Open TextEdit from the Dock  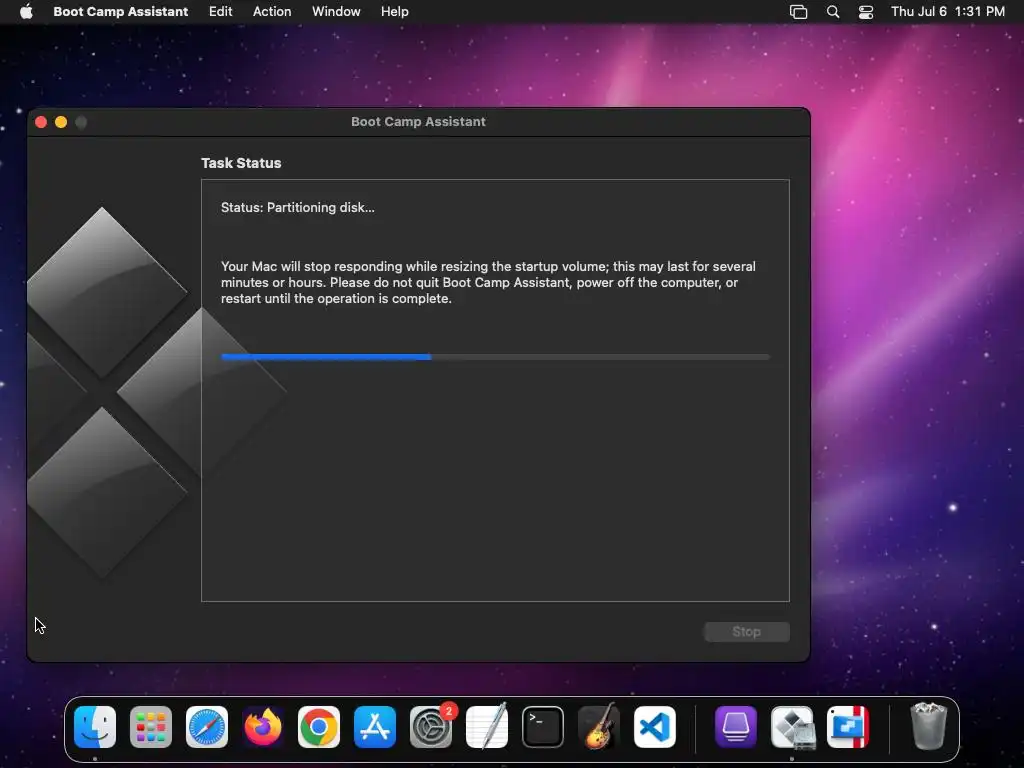(487, 727)
